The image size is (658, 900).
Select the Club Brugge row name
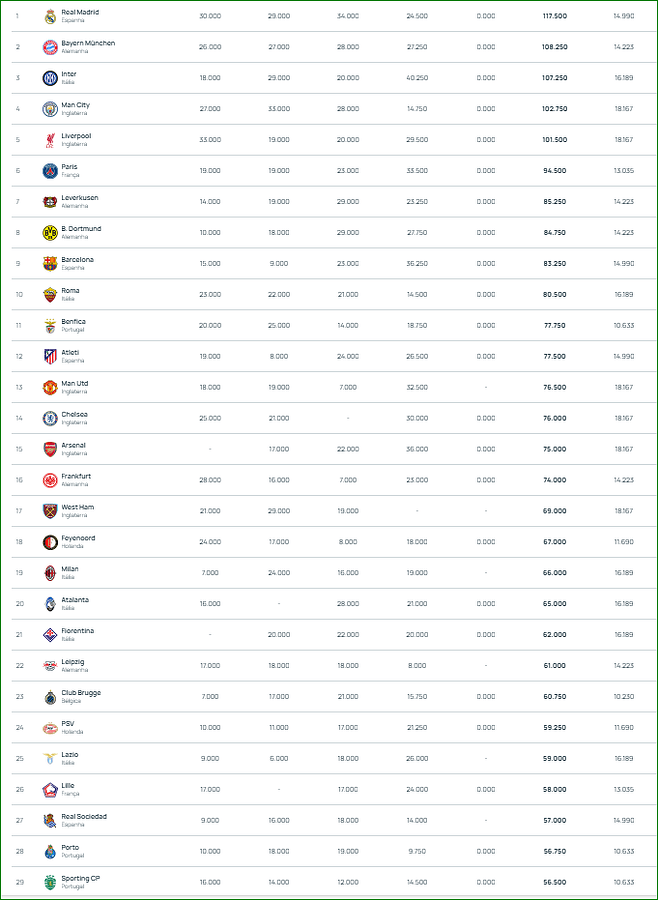(81, 693)
